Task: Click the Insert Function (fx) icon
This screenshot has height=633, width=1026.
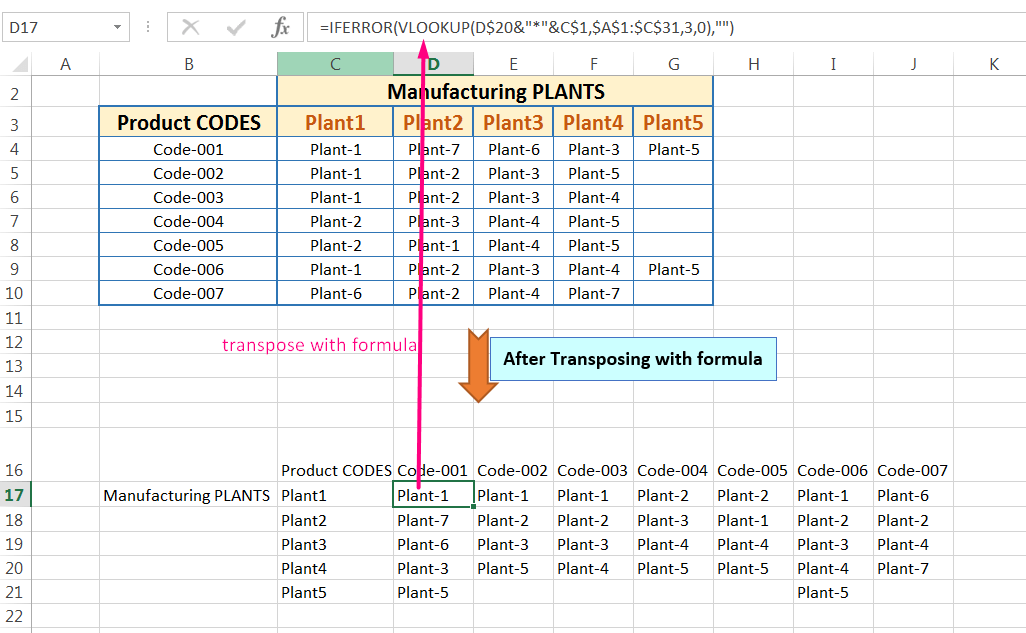Action: coord(284,27)
